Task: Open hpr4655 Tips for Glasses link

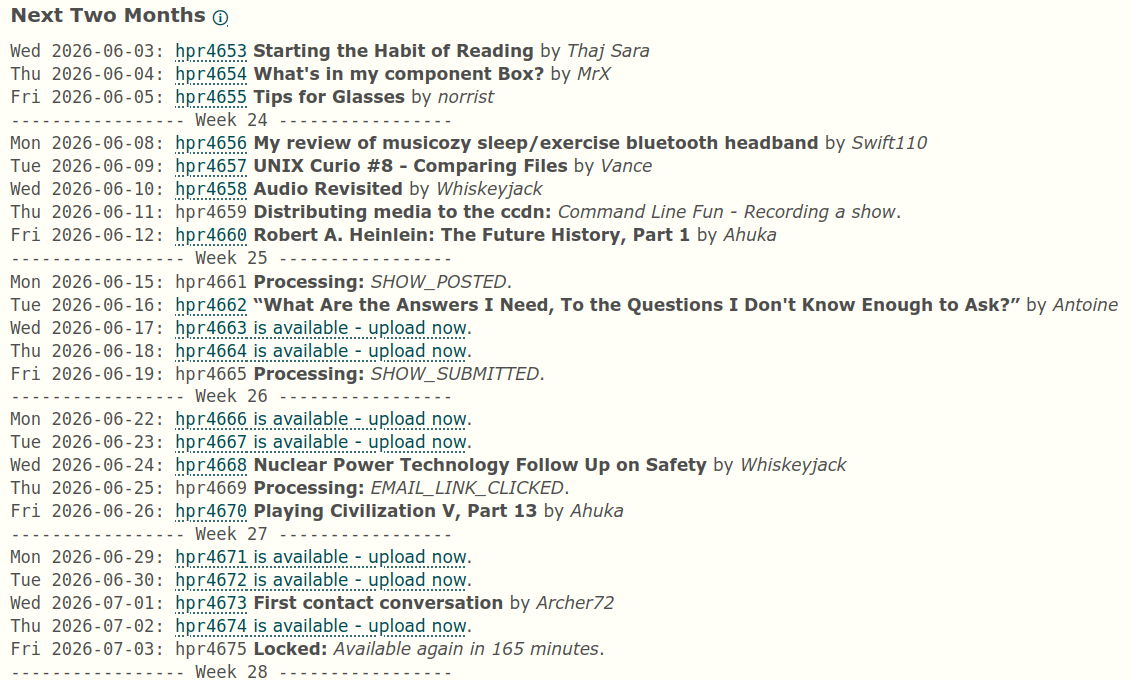Action: [x=211, y=97]
